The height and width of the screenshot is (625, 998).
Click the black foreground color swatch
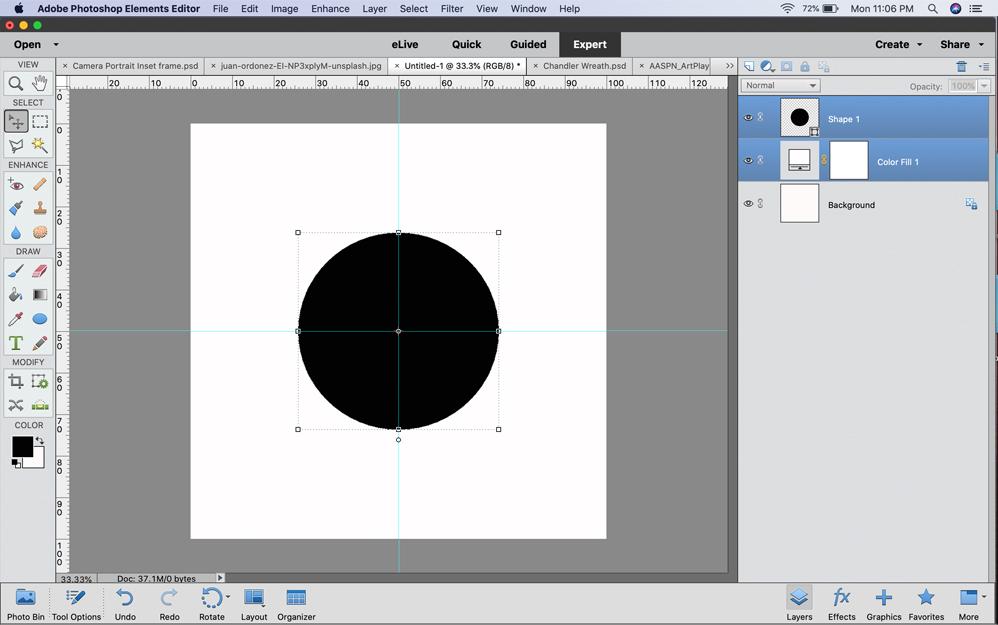pos(22,447)
